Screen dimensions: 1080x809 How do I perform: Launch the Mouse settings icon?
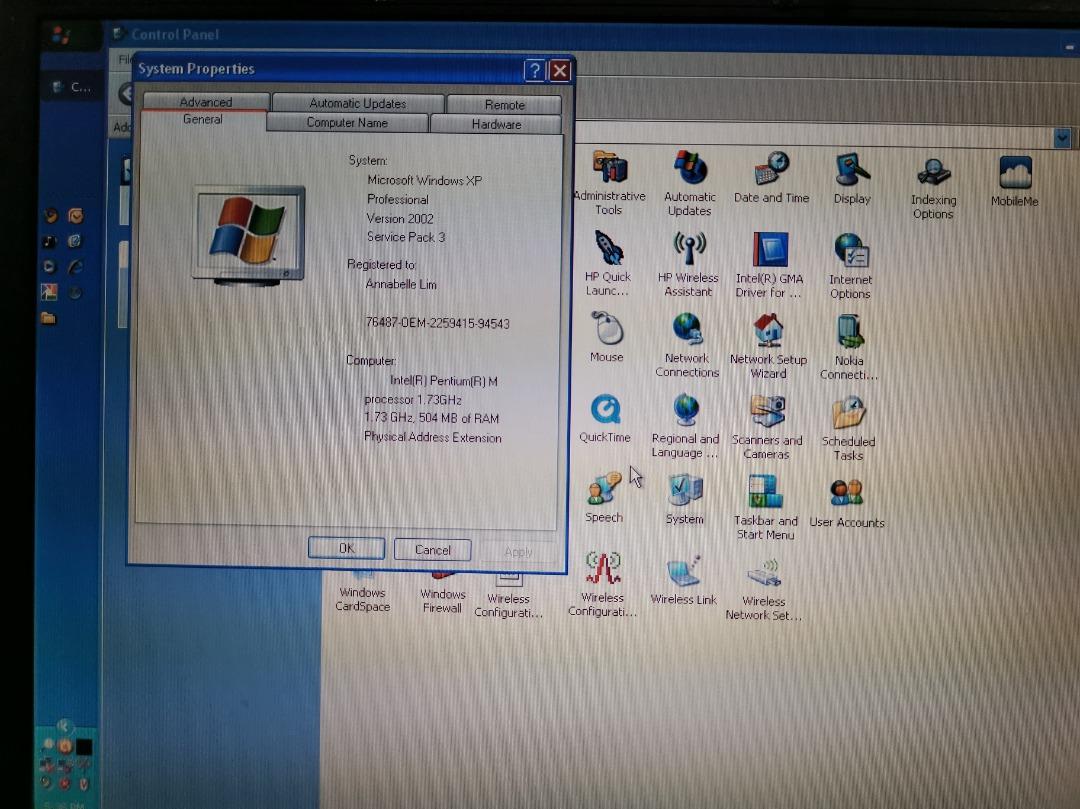[x=607, y=330]
